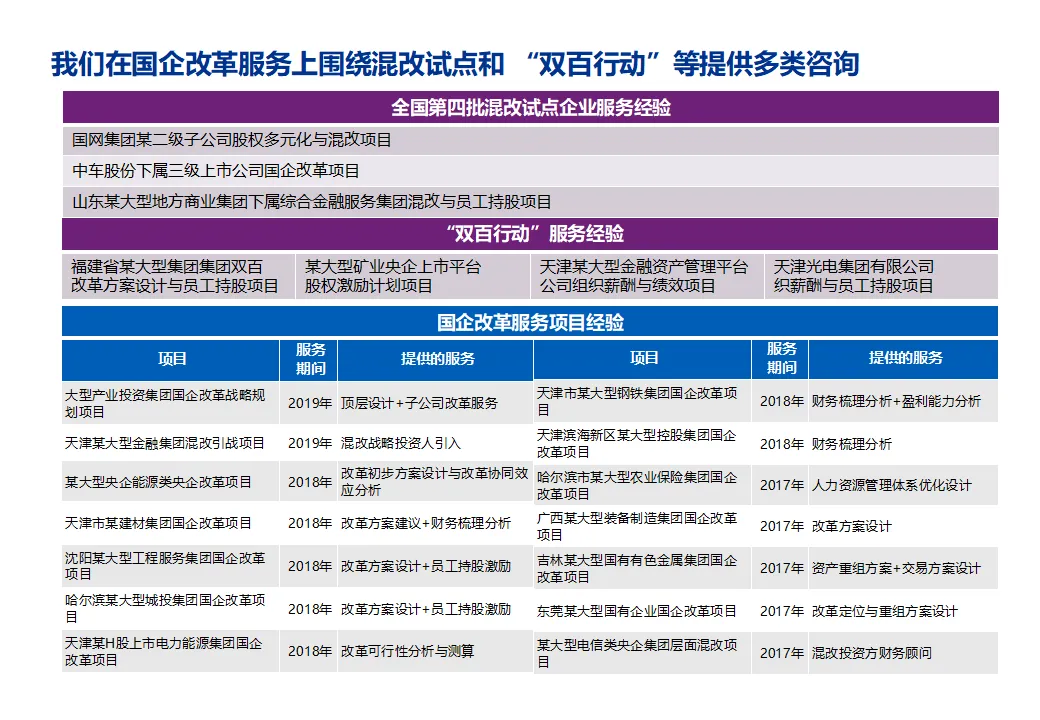Click 顶层设计+子公司改革服务 cell

[436, 403]
